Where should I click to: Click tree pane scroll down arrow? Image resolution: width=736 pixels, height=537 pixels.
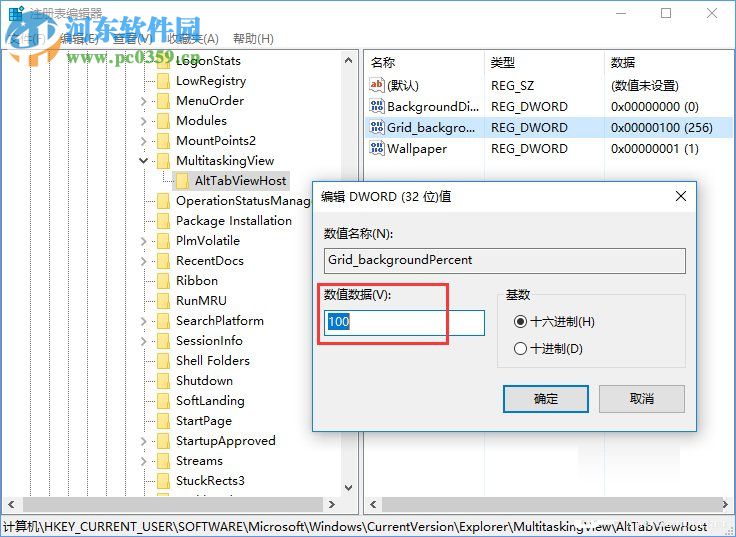tap(348, 488)
